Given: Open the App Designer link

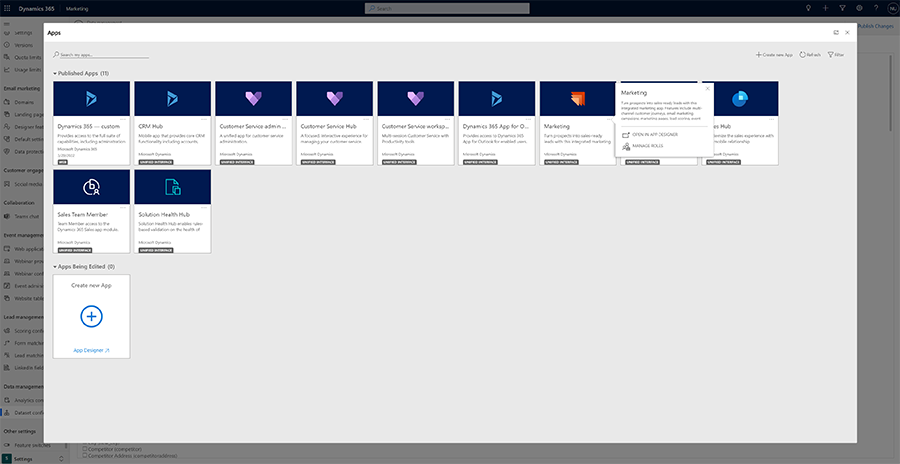Looking at the screenshot, I should 91,350.
